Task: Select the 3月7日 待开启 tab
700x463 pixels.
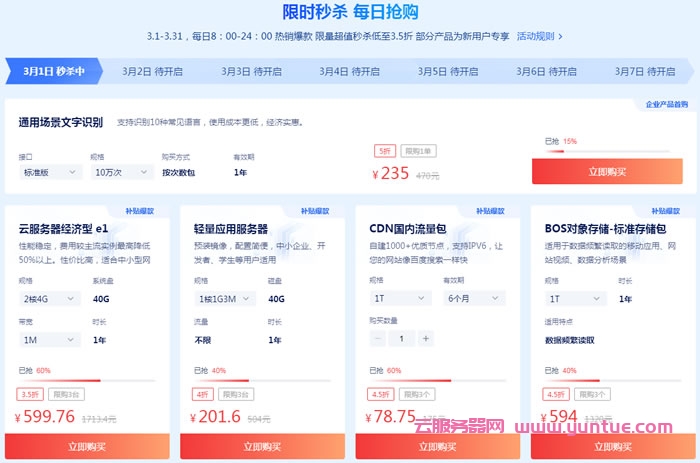Action: click(643, 72)
